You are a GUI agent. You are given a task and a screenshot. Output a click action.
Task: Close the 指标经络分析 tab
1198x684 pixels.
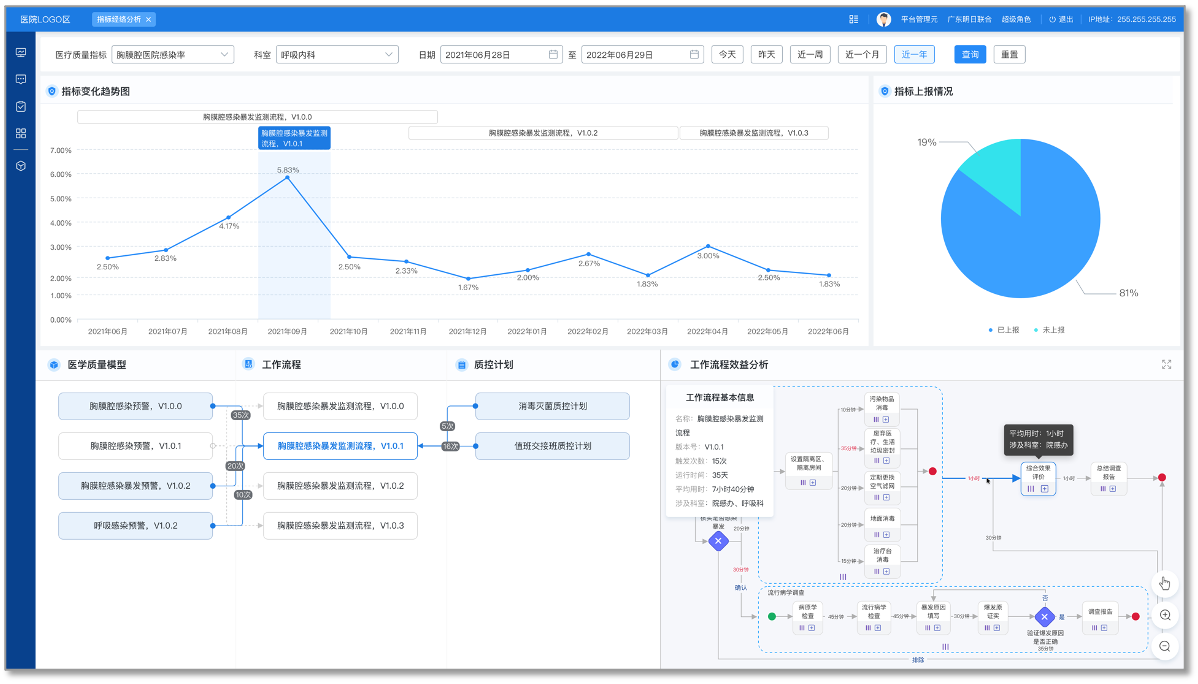tap(149, 19)
